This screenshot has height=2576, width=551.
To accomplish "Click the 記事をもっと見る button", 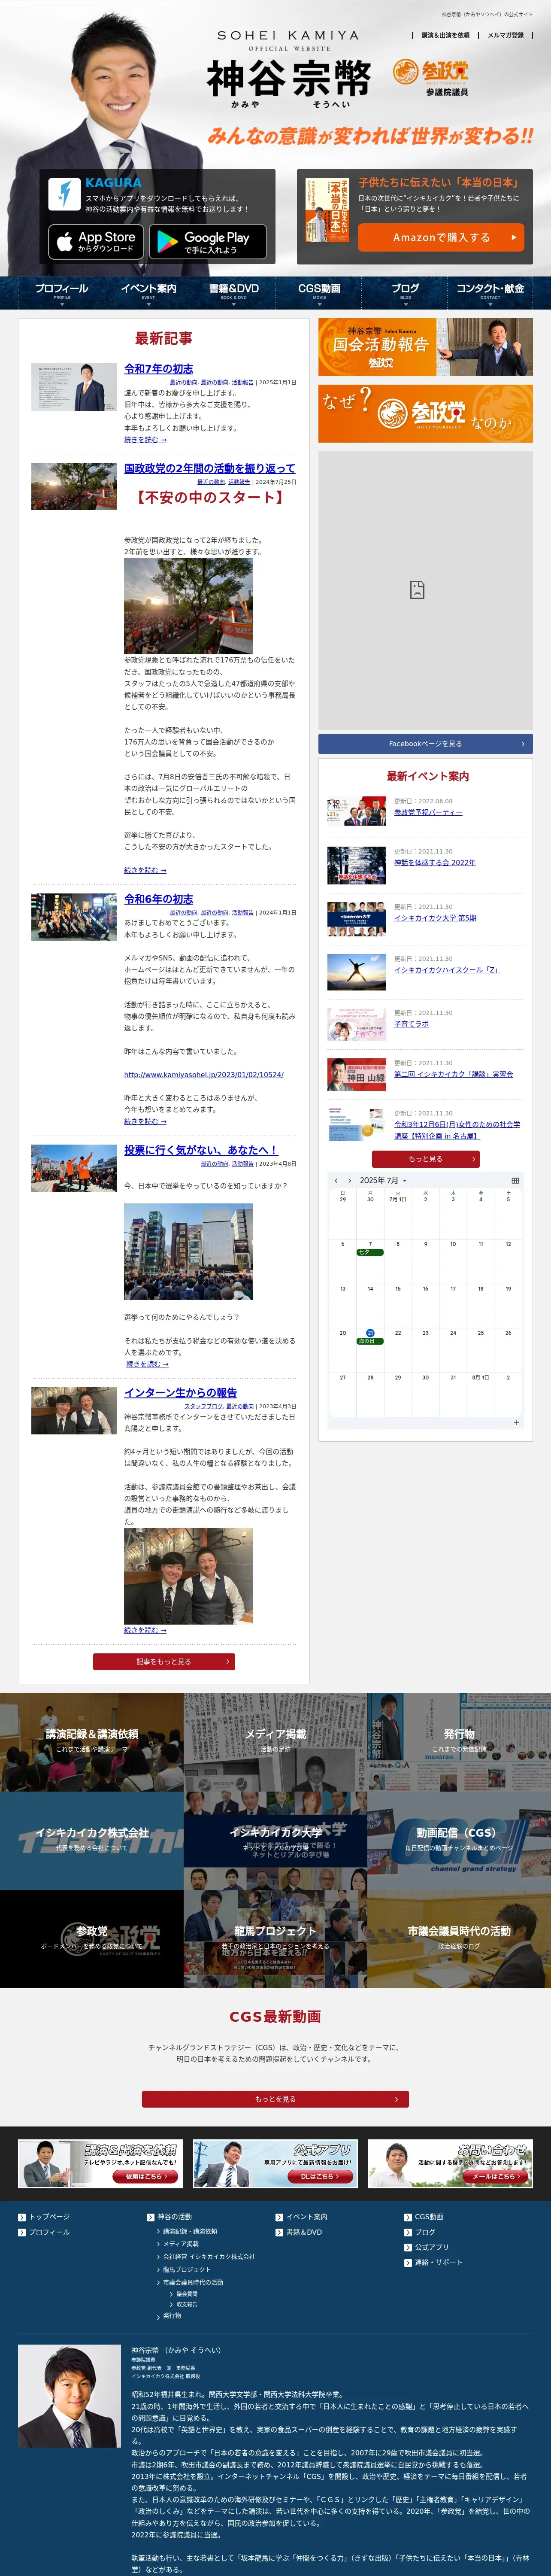I will 164,1662.
